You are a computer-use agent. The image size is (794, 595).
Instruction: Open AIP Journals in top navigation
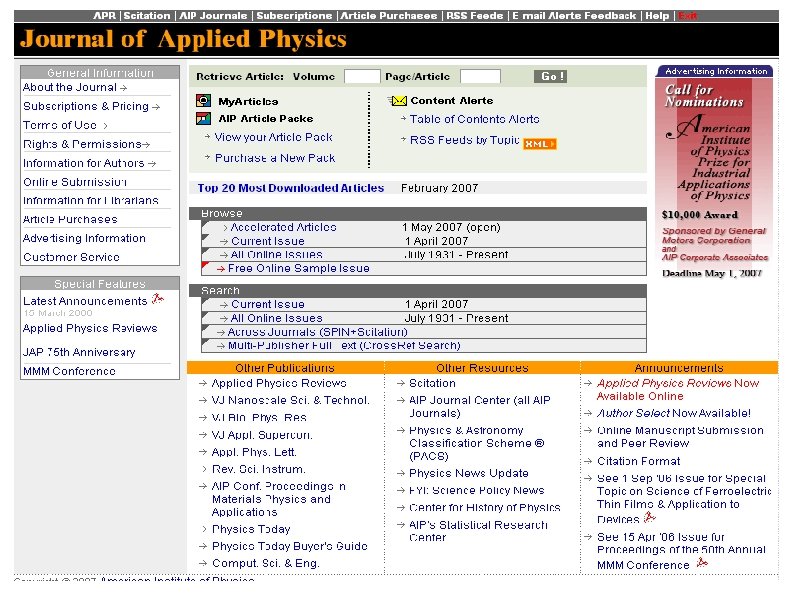[213, 16]
